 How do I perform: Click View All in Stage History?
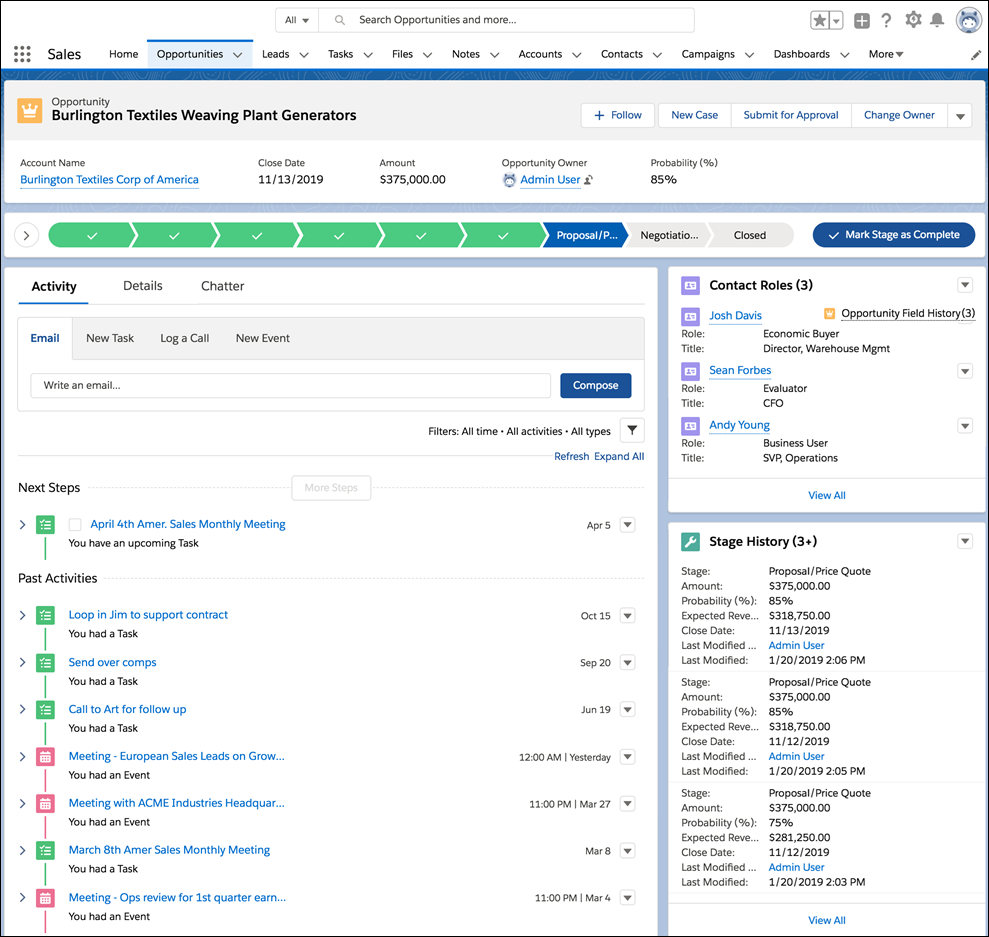click(827, 921)
